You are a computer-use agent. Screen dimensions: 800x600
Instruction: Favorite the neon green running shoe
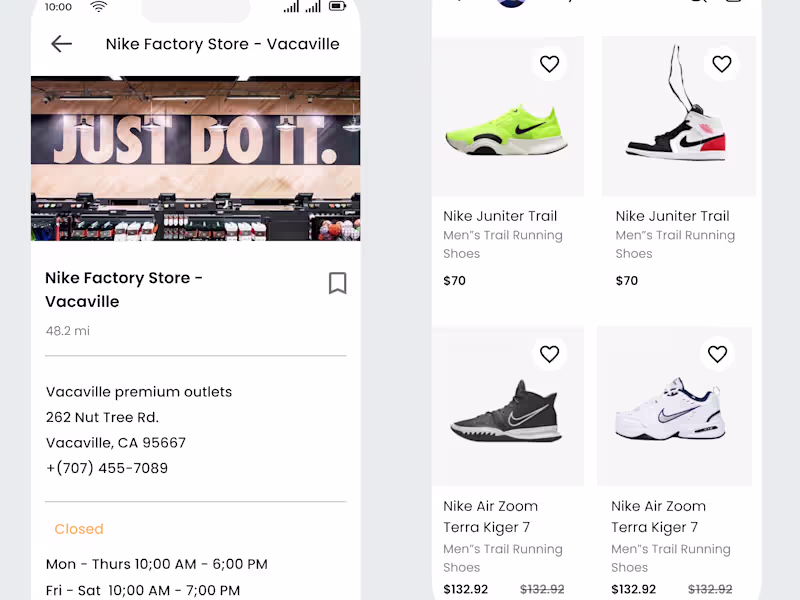[x=549, y=64]
